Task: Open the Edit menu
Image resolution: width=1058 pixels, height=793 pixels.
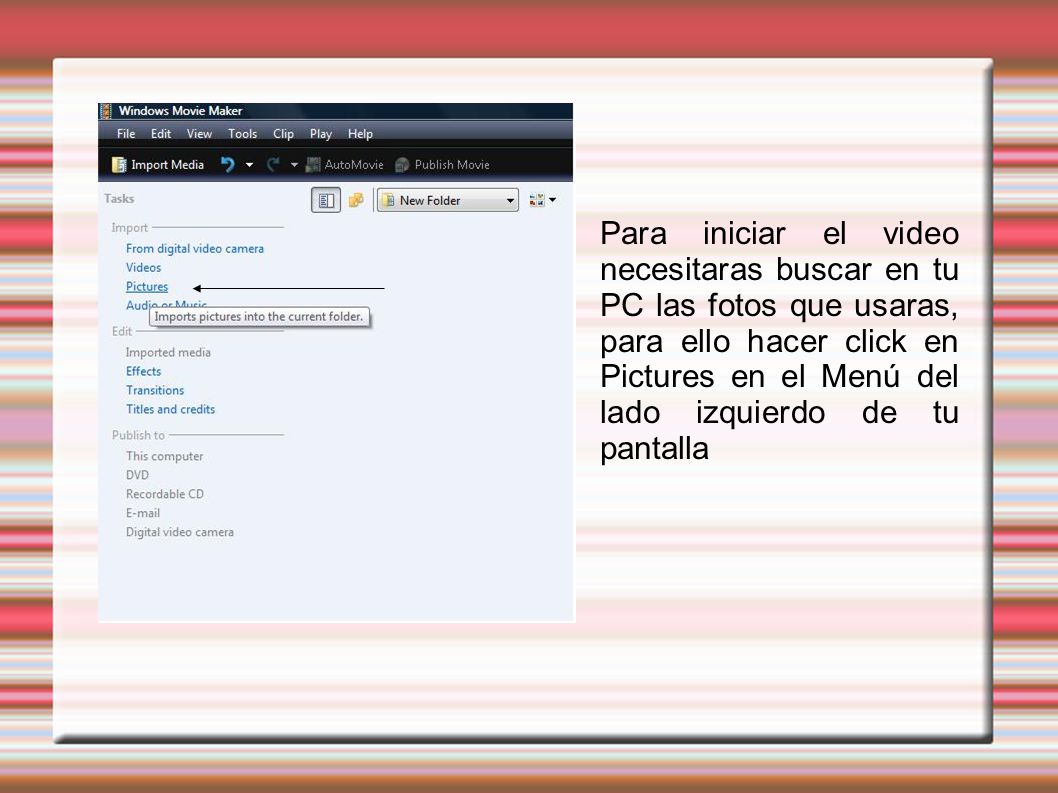Action: pyautogui.click(x=161, y=134)
